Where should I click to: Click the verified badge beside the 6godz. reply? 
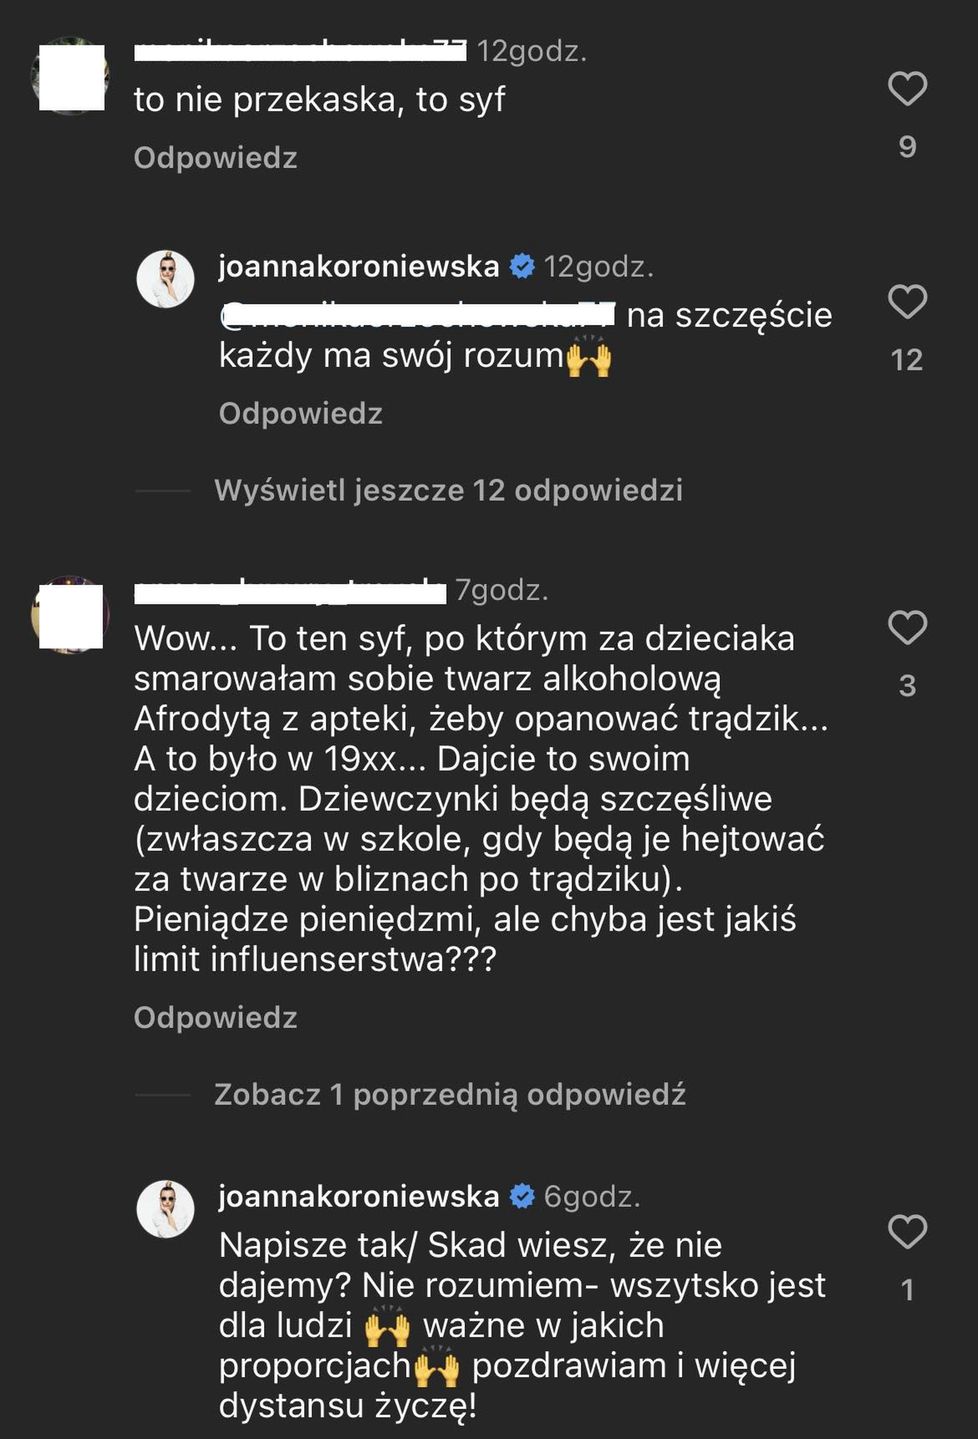pyautogui.click(x=522, y=1196)
